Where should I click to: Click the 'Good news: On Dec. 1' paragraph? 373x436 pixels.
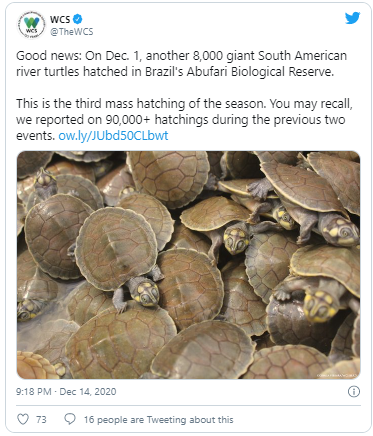[182, 63]
